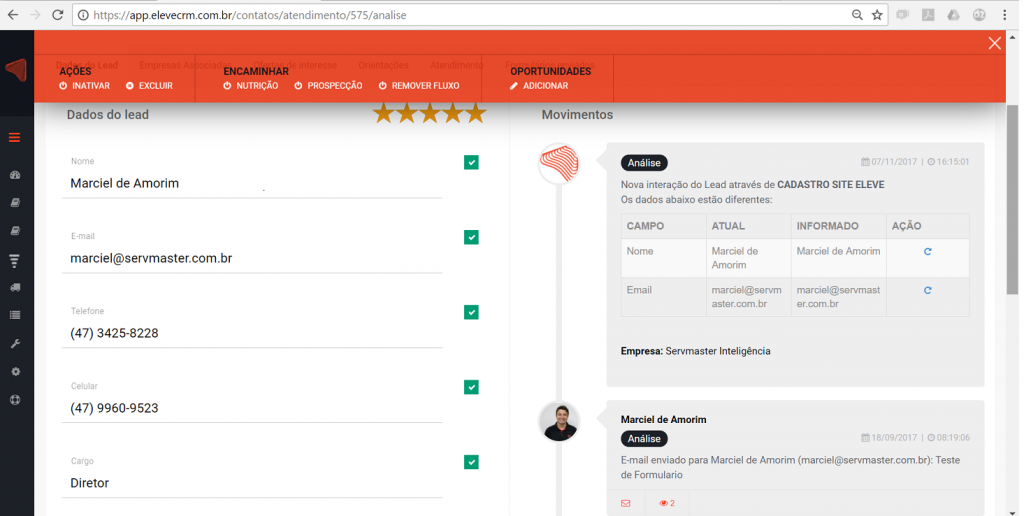The image size is (1024, 516).
Task: Click the page vertical scrollbar thumb
Action: pyautogui.click(x=1012, y=199)
